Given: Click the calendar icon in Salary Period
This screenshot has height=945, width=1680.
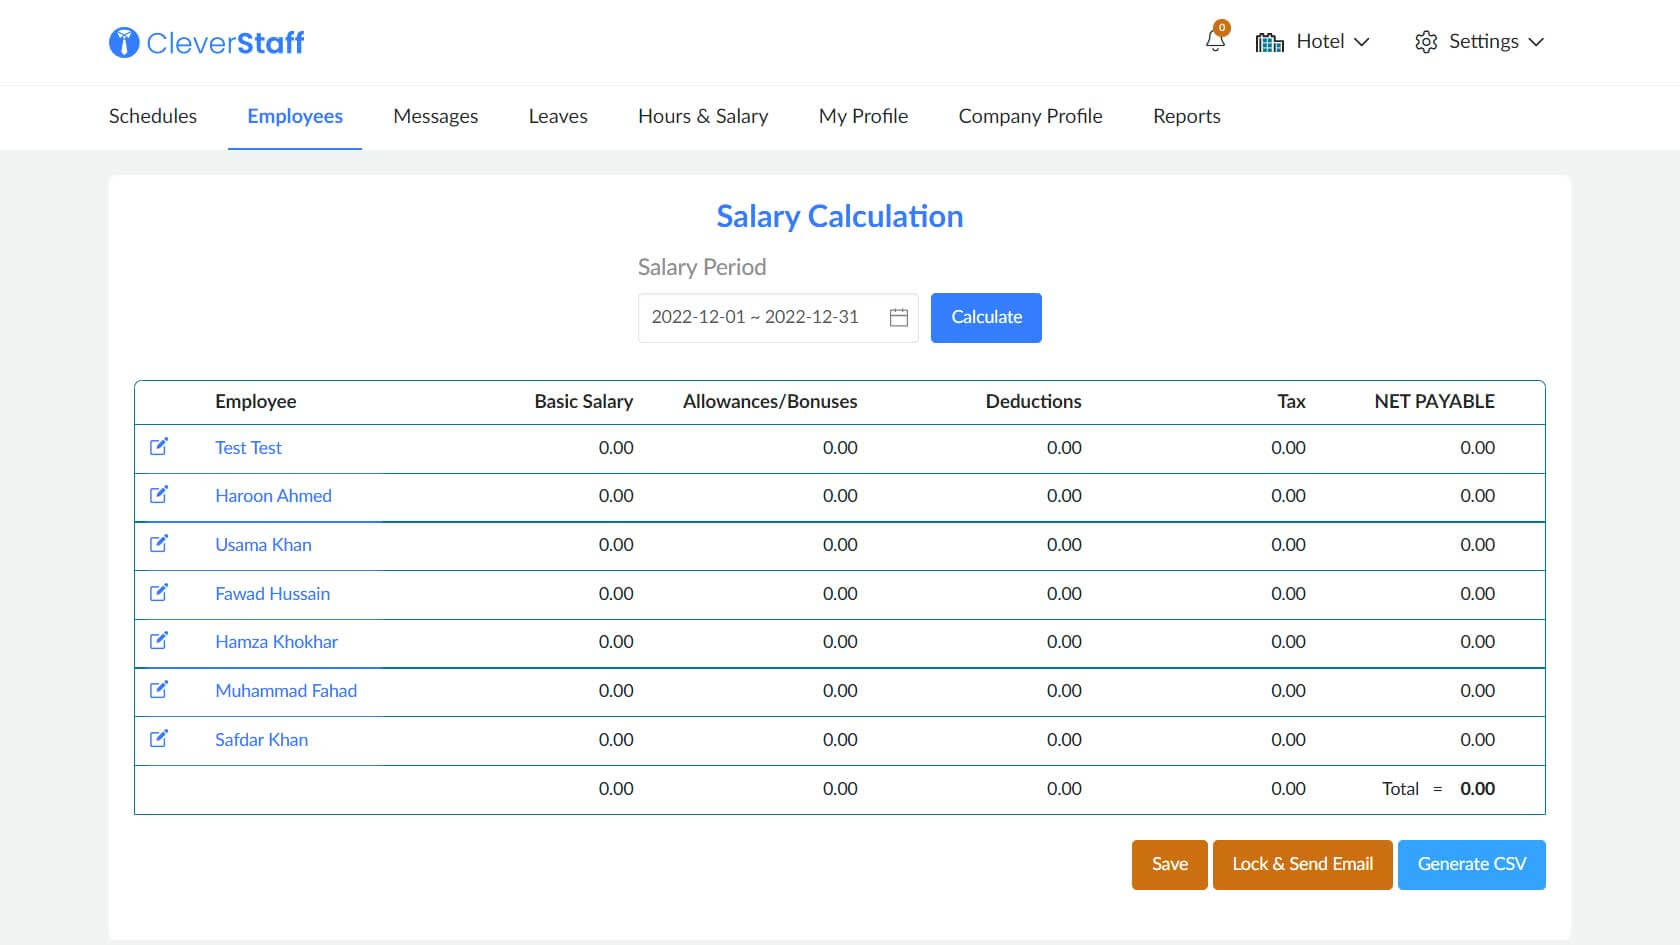Looking at the screenshot, I should (x=898, y=317).
